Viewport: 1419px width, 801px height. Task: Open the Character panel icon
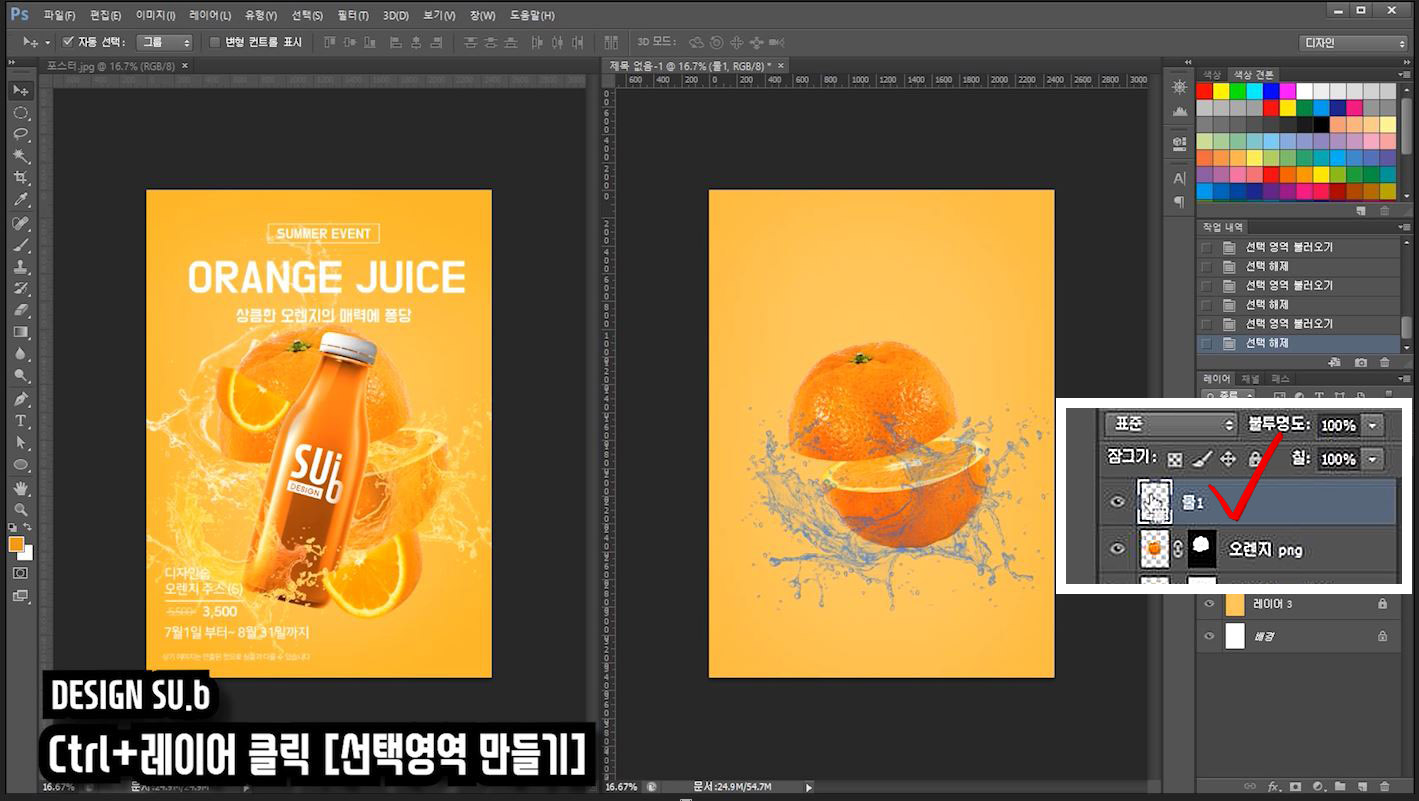point(1179,178)
